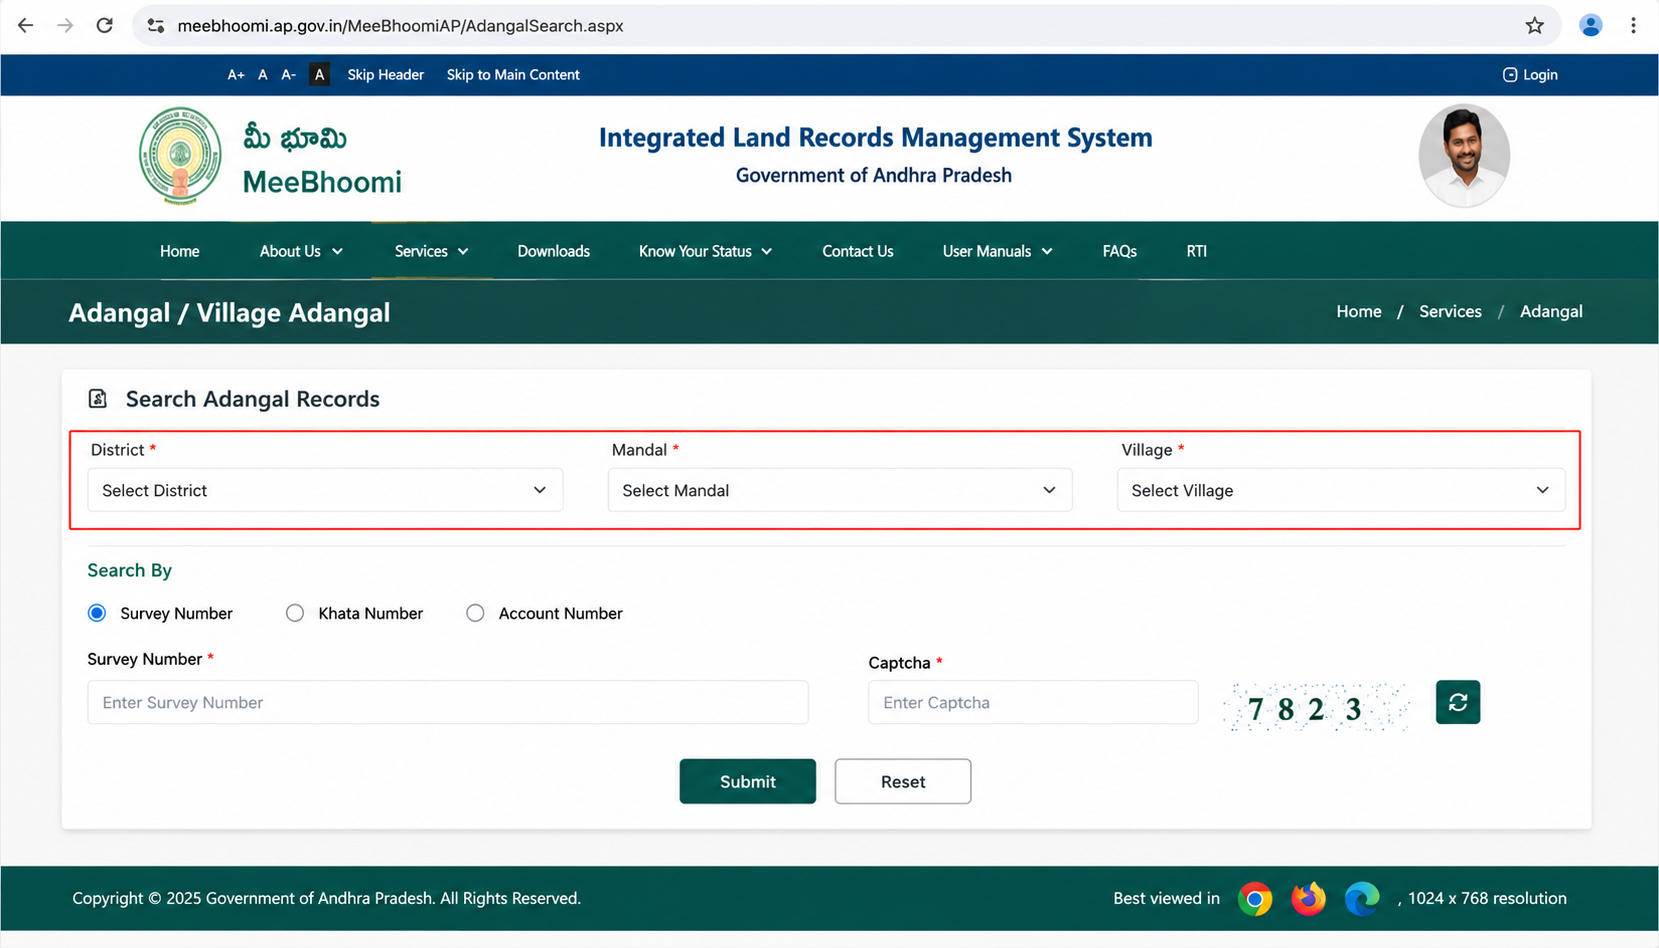Expand the About Us menu

(301, 251)
